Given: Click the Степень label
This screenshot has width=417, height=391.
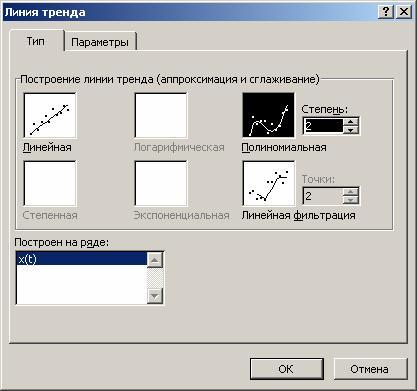Looking at the screenshot, I should [x=324, y=109].
